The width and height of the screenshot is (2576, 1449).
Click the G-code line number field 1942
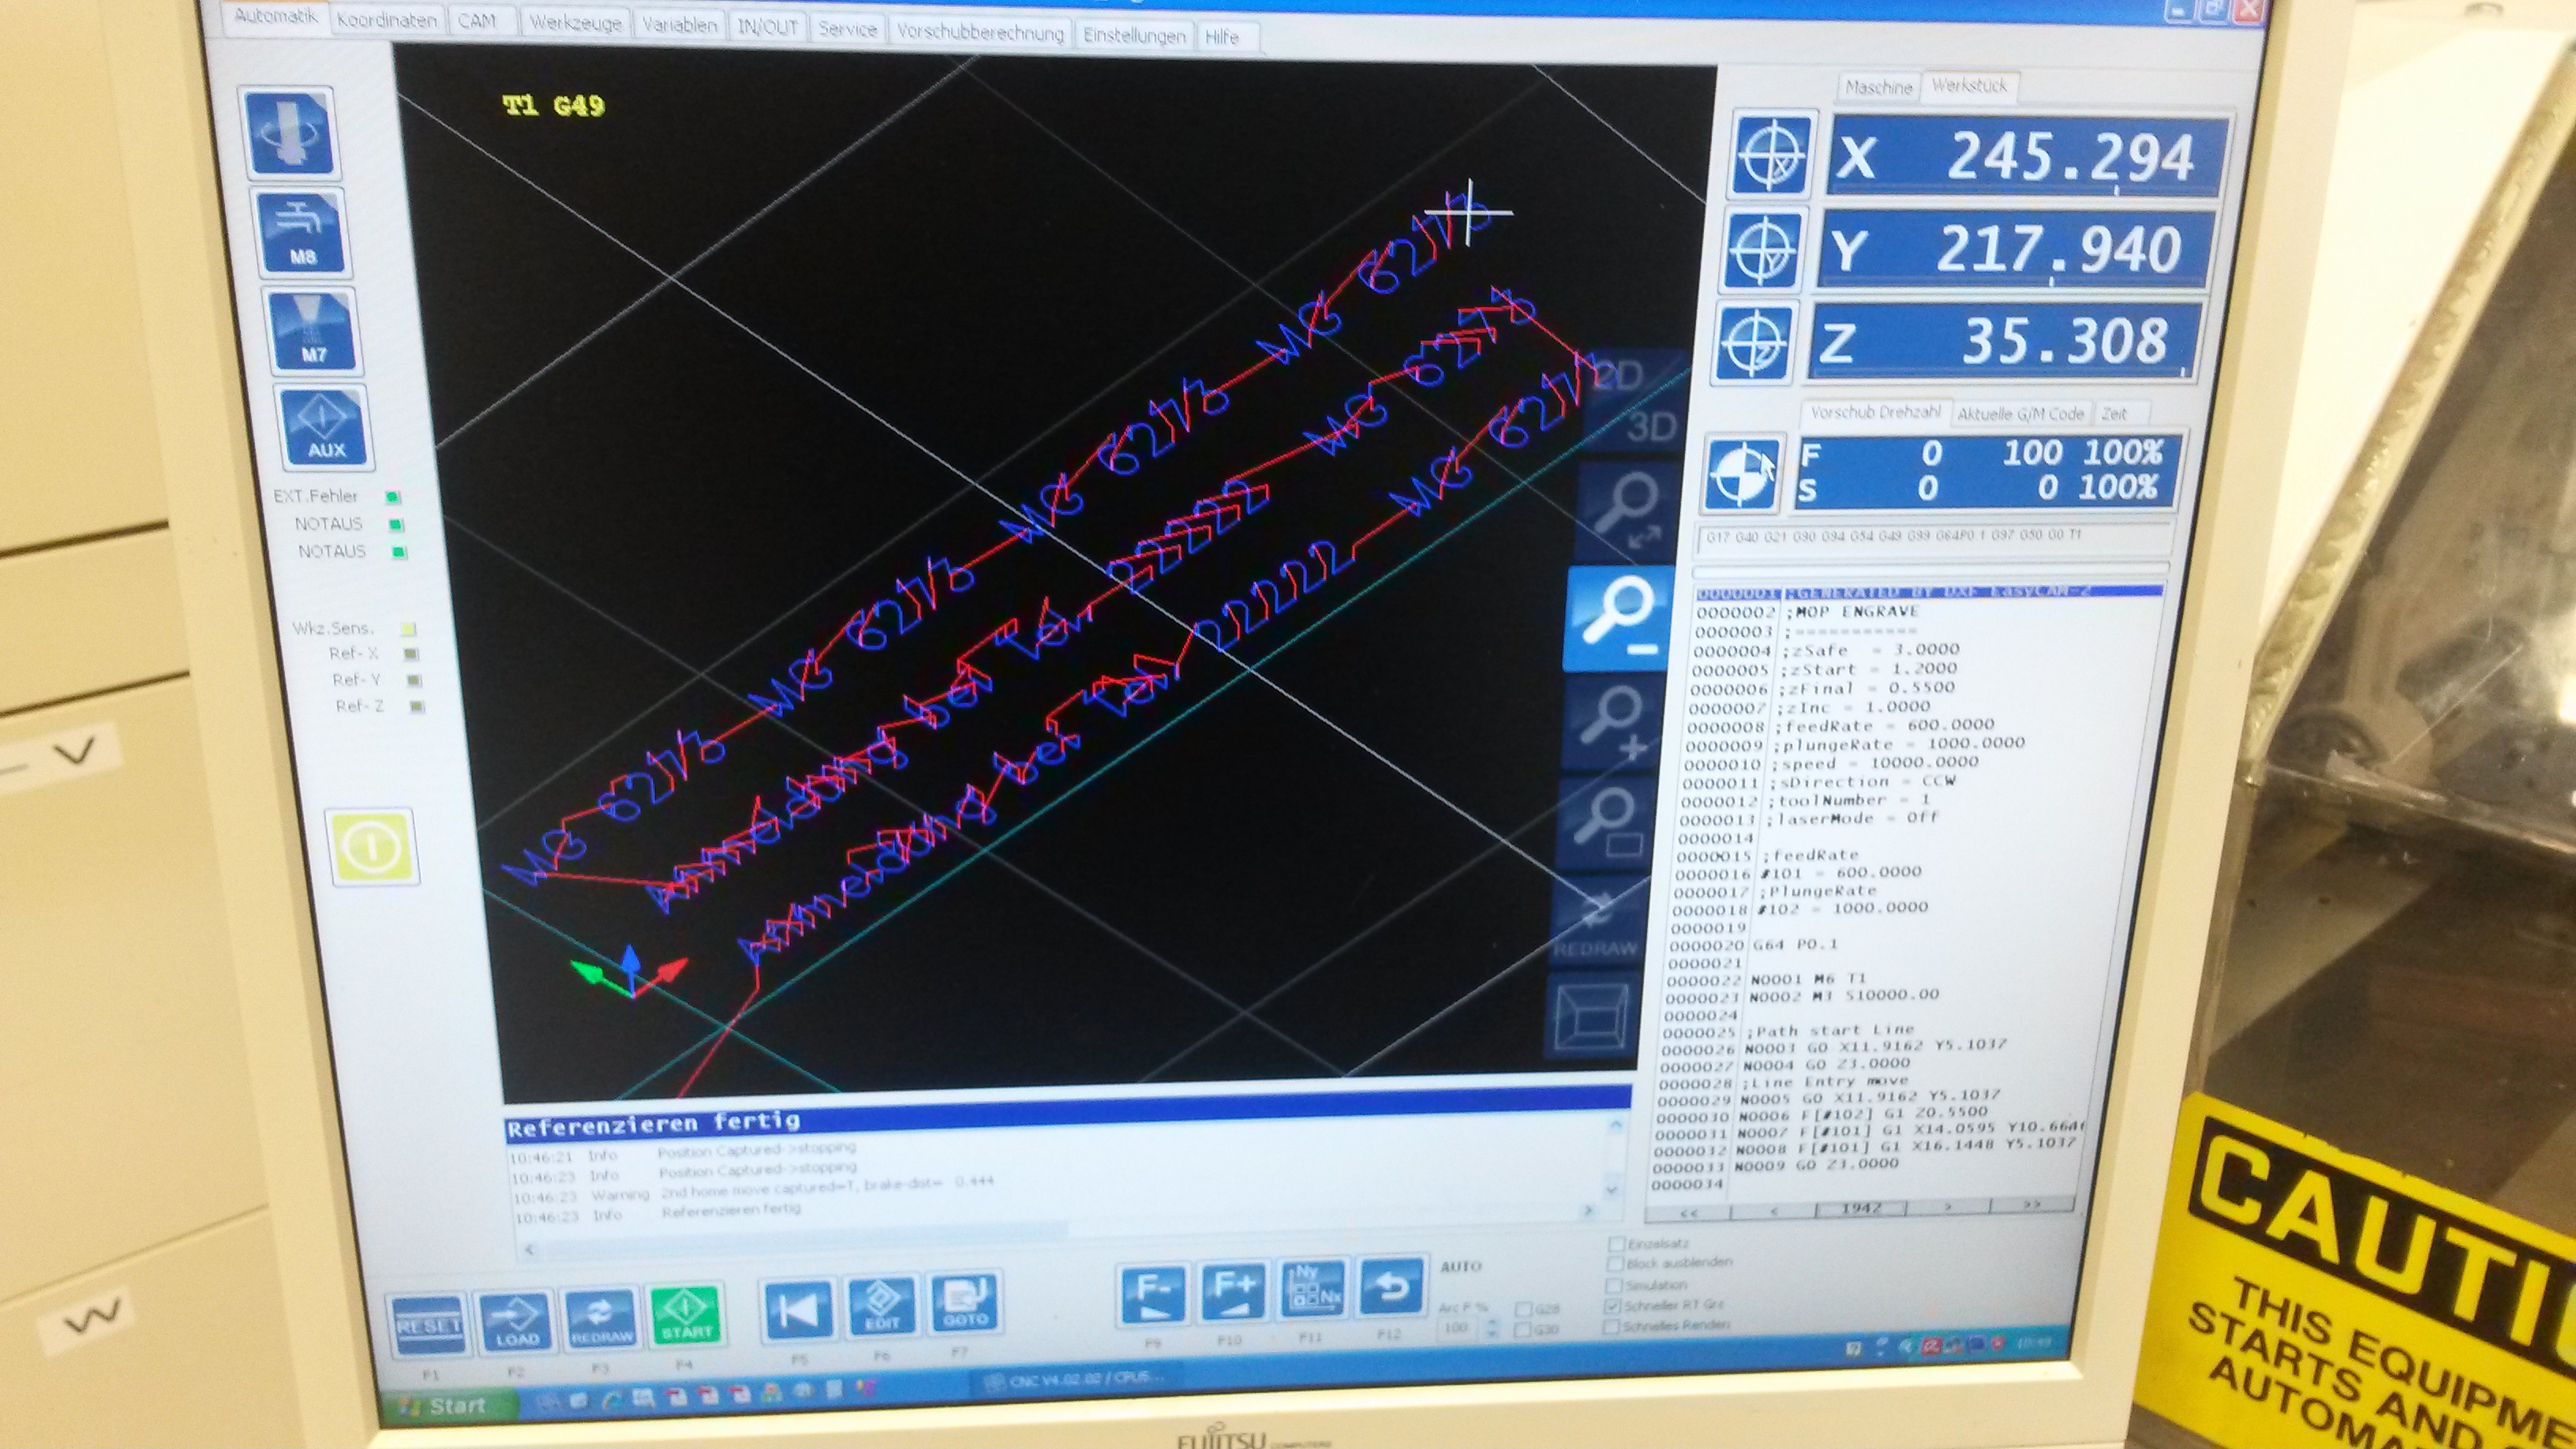coord(1861,1209)
